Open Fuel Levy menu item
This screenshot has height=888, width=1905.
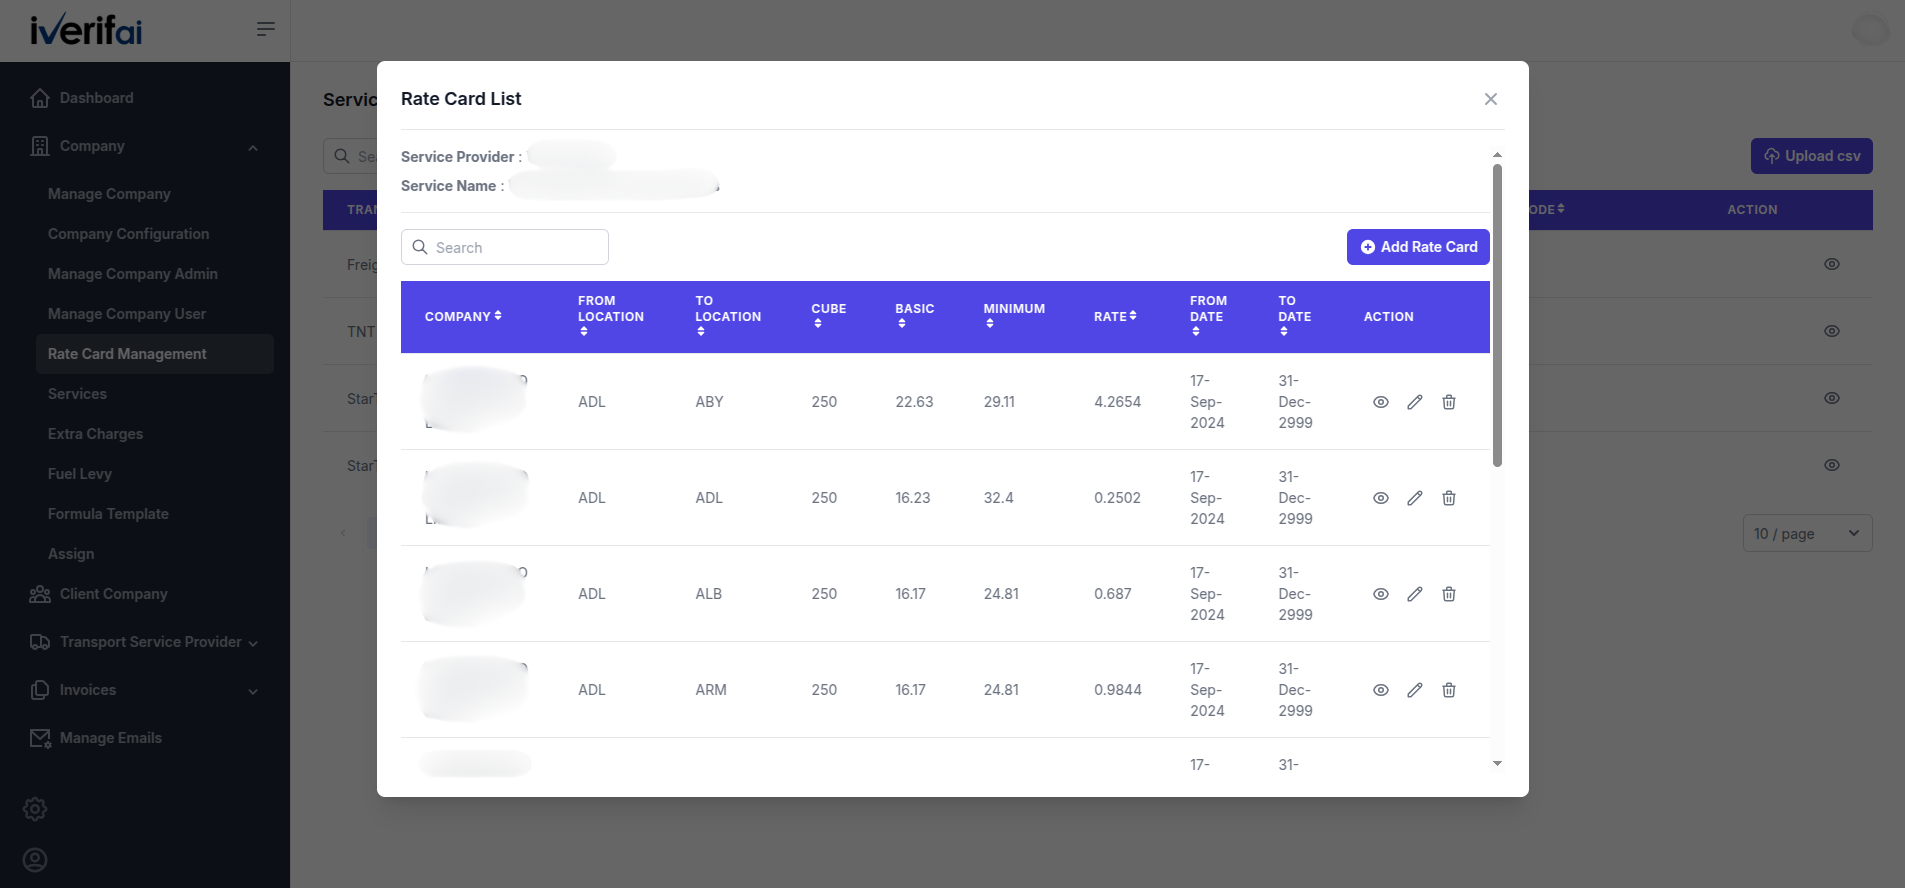[80, 474]
